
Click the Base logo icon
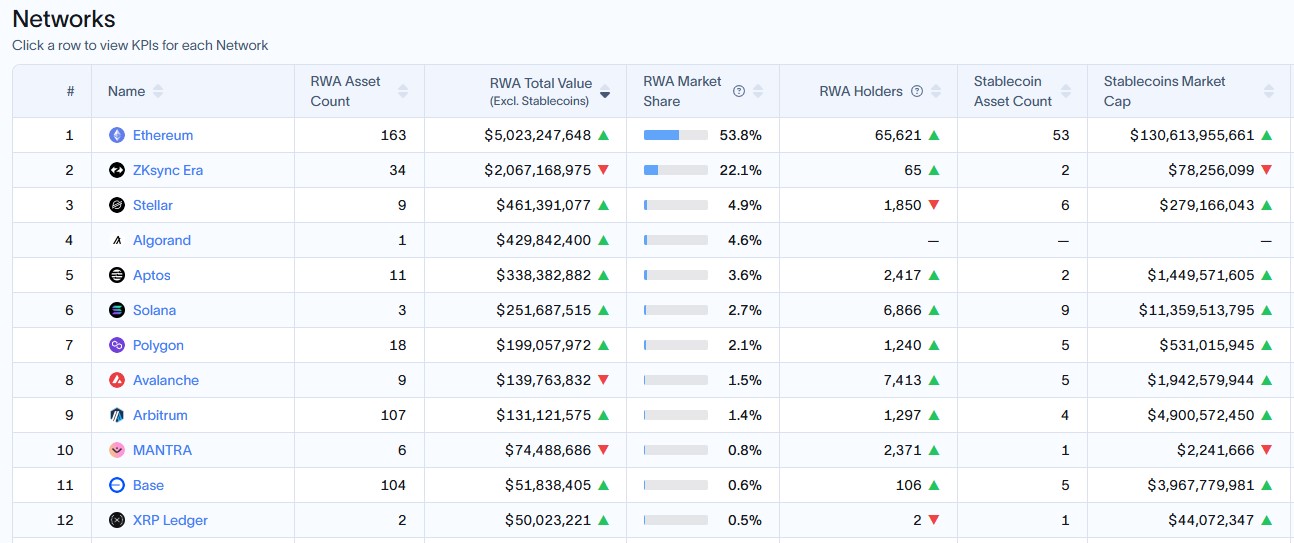point(117,485)
